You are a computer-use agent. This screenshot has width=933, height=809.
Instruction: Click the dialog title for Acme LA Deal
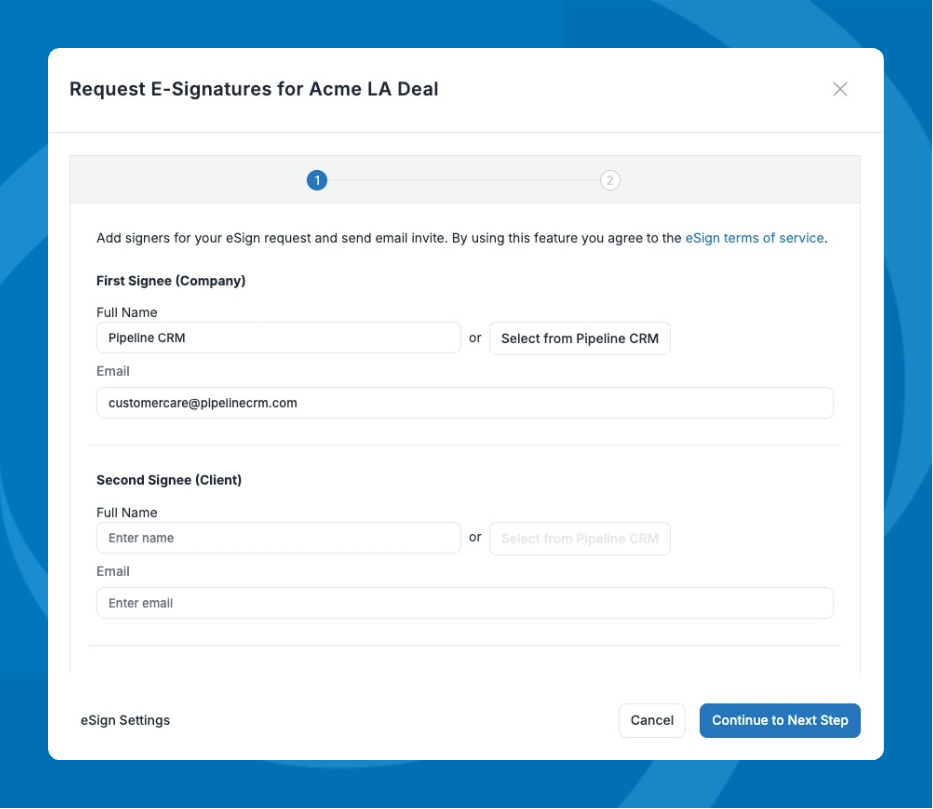pos(254,89)
